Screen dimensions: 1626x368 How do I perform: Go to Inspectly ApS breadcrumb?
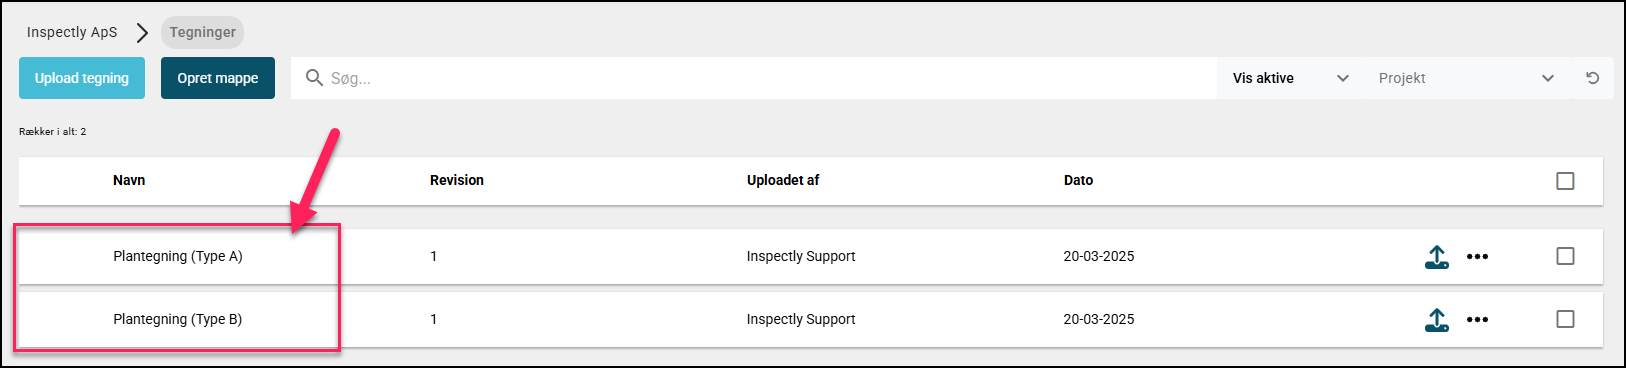pyautogui.click(x=72, y=32)
